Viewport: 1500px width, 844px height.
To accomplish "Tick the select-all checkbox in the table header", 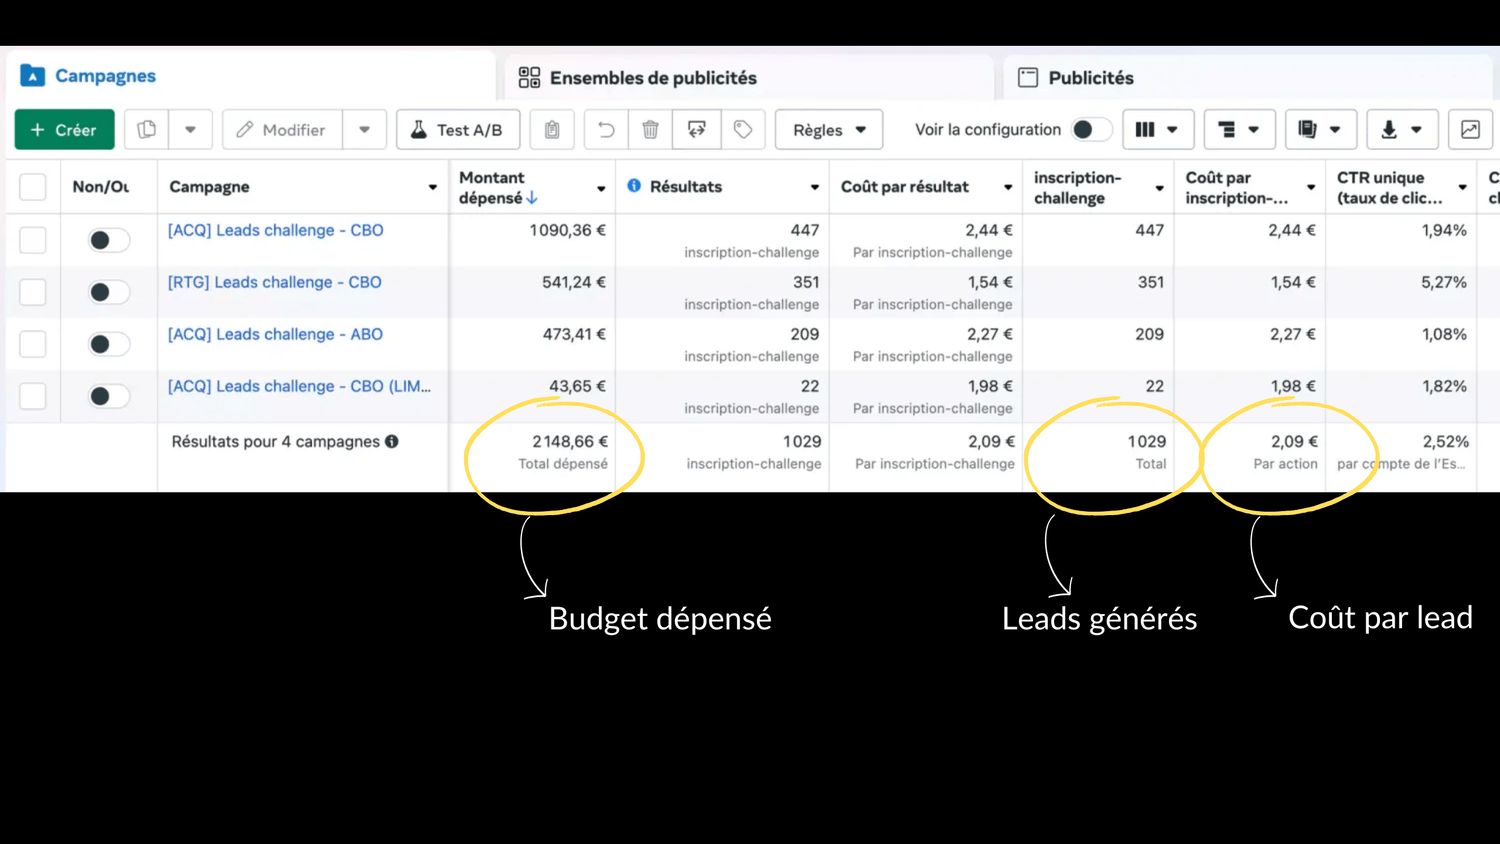I will click(x=33, y=187).
